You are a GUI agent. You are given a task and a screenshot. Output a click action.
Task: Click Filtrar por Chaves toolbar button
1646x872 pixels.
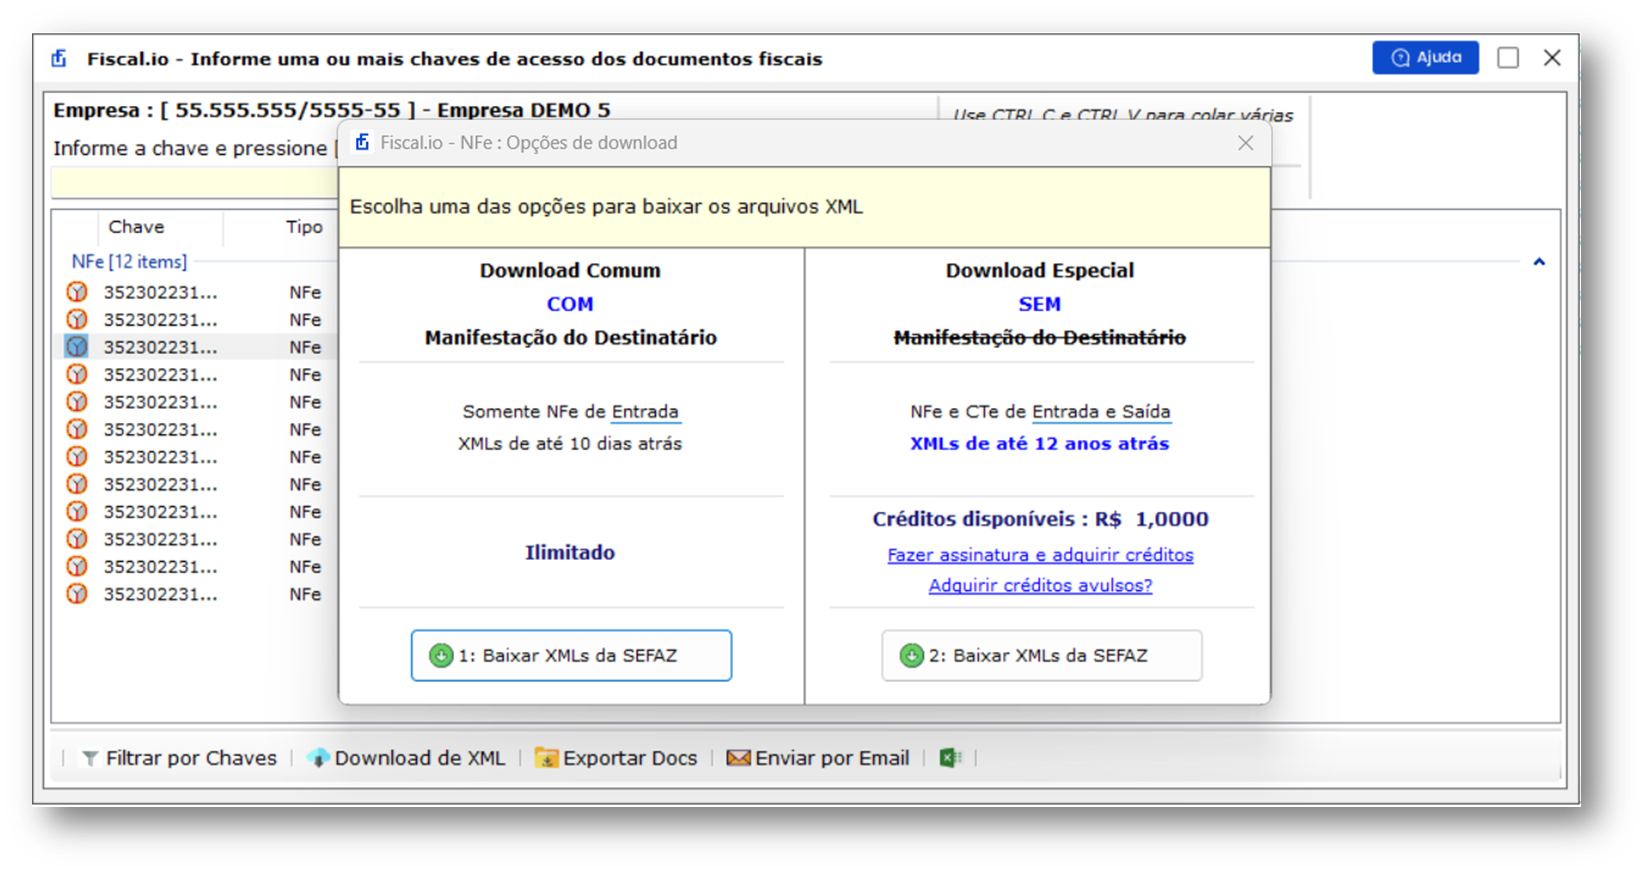click(179, 758)
